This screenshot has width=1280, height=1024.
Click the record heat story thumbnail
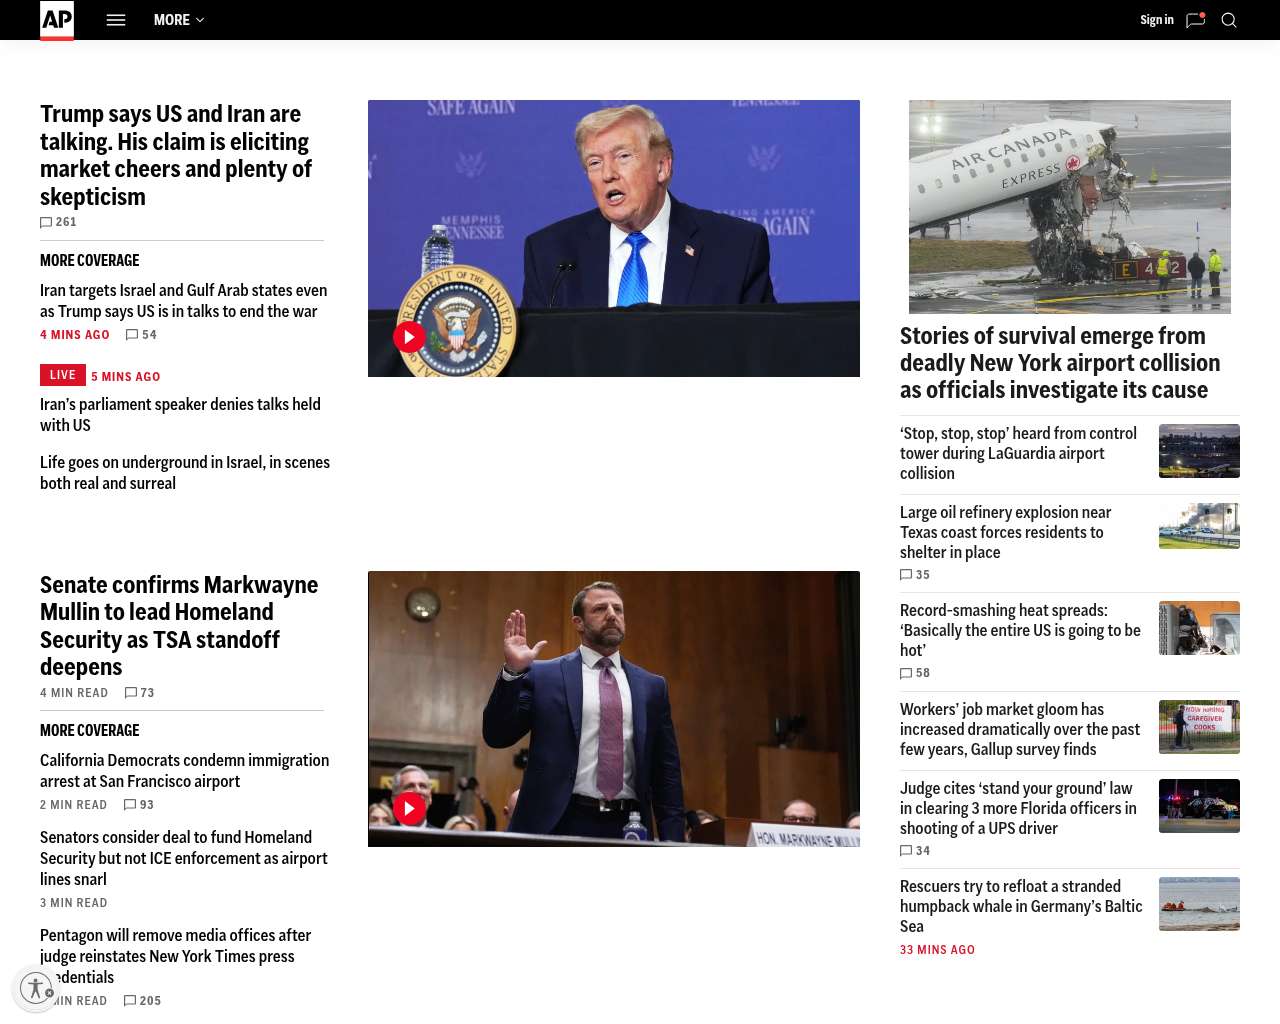coord(1199,628)
